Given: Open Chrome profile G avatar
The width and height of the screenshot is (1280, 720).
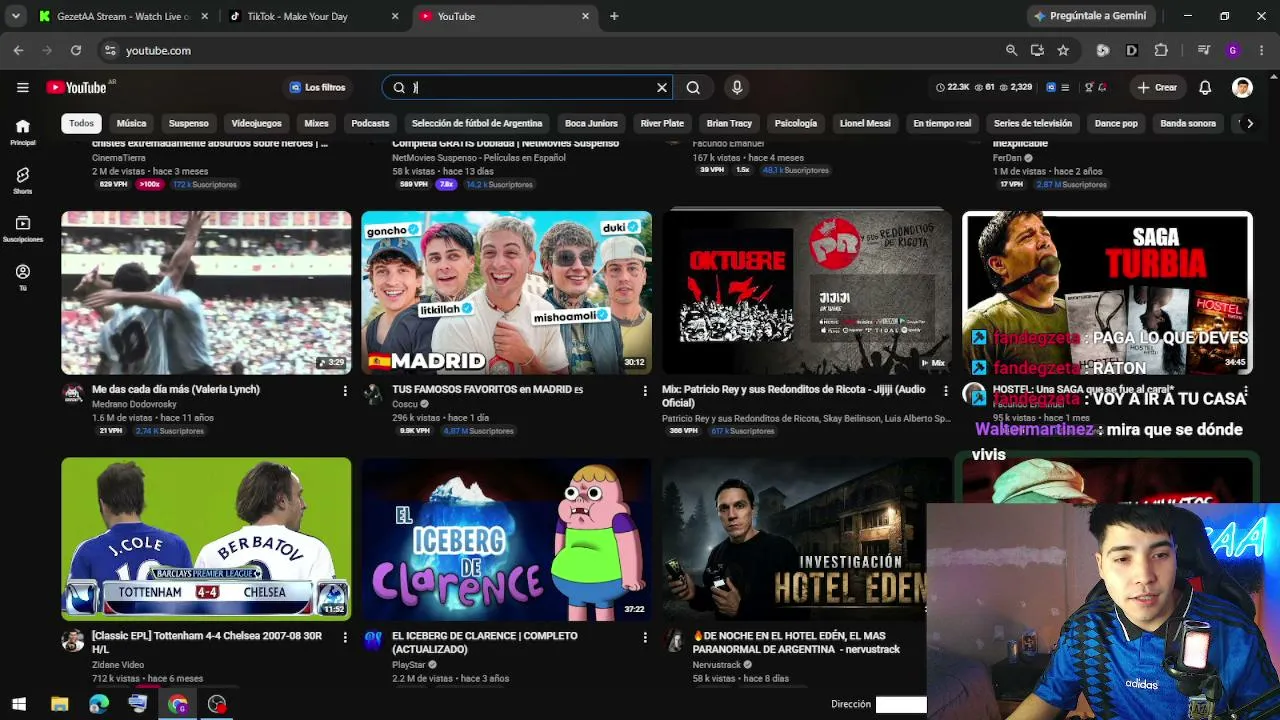Looking at the screenshot, I should (1233, 50).
